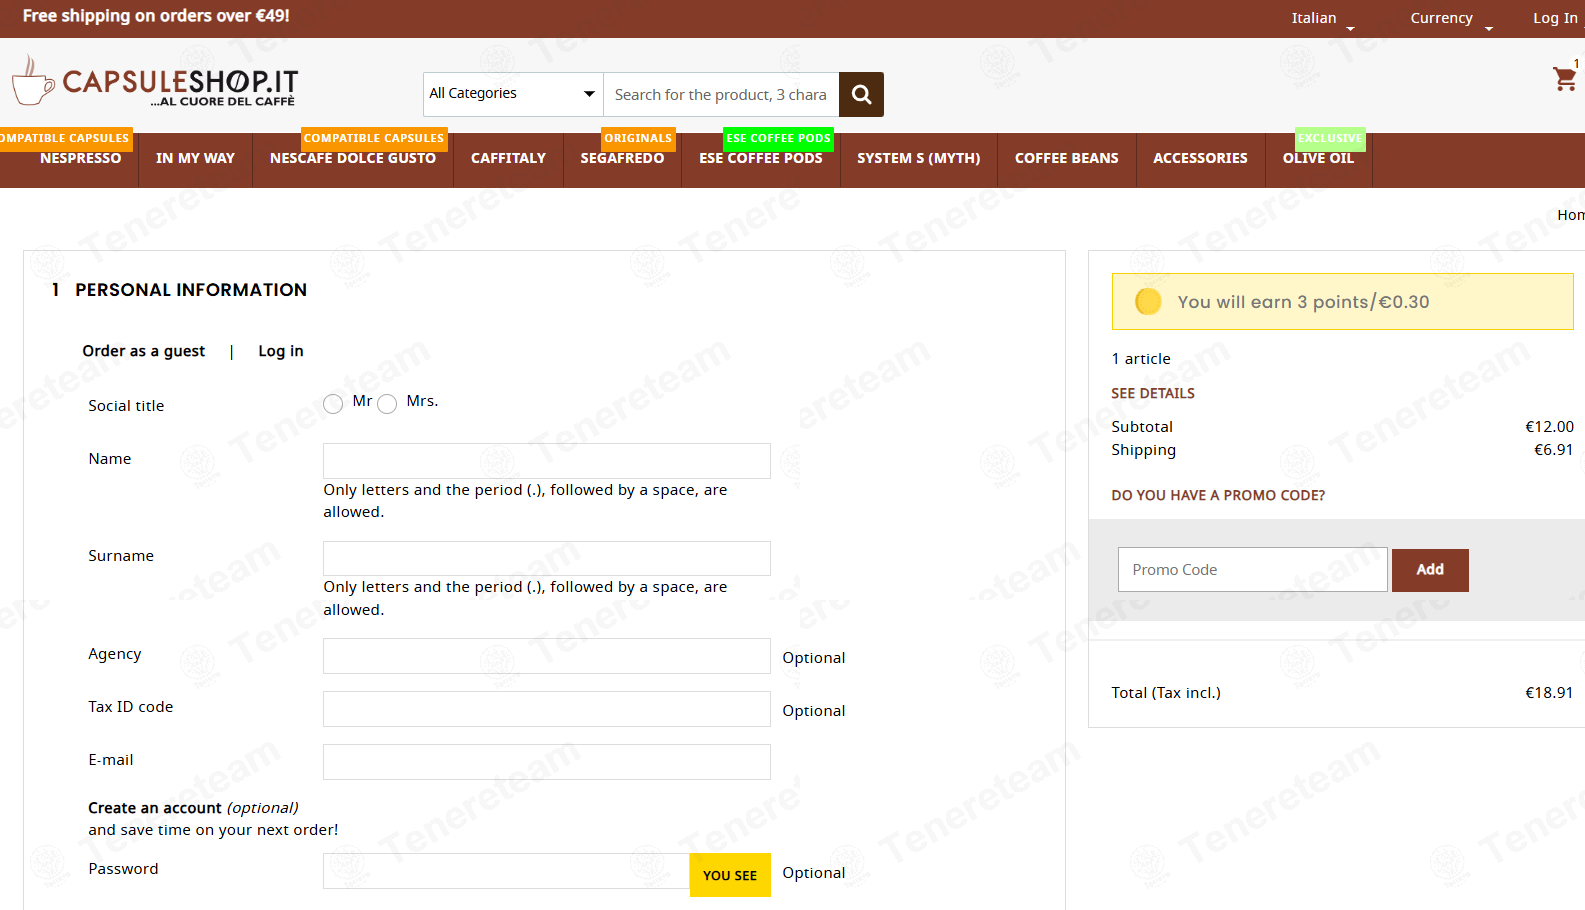Select the Mr social title radio
The image size is (1585, 910).
point(333,404)
